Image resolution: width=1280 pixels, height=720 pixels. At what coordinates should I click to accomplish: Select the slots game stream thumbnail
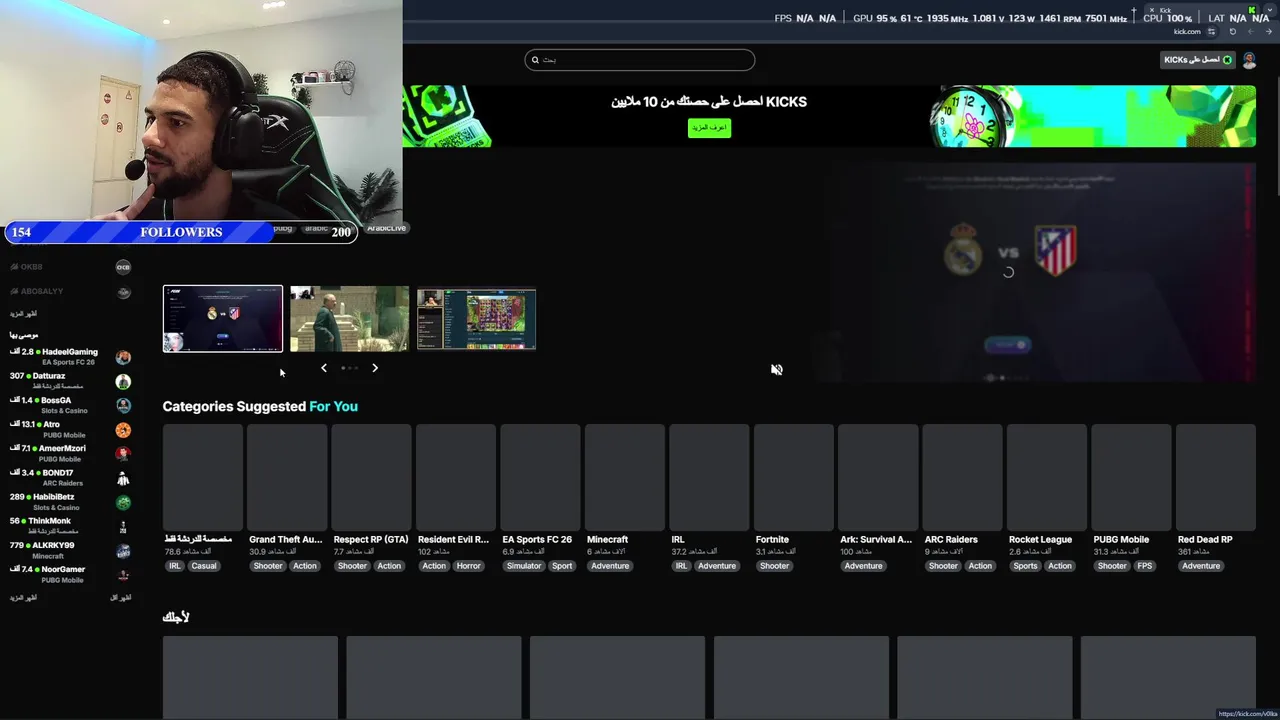point(476,319)
